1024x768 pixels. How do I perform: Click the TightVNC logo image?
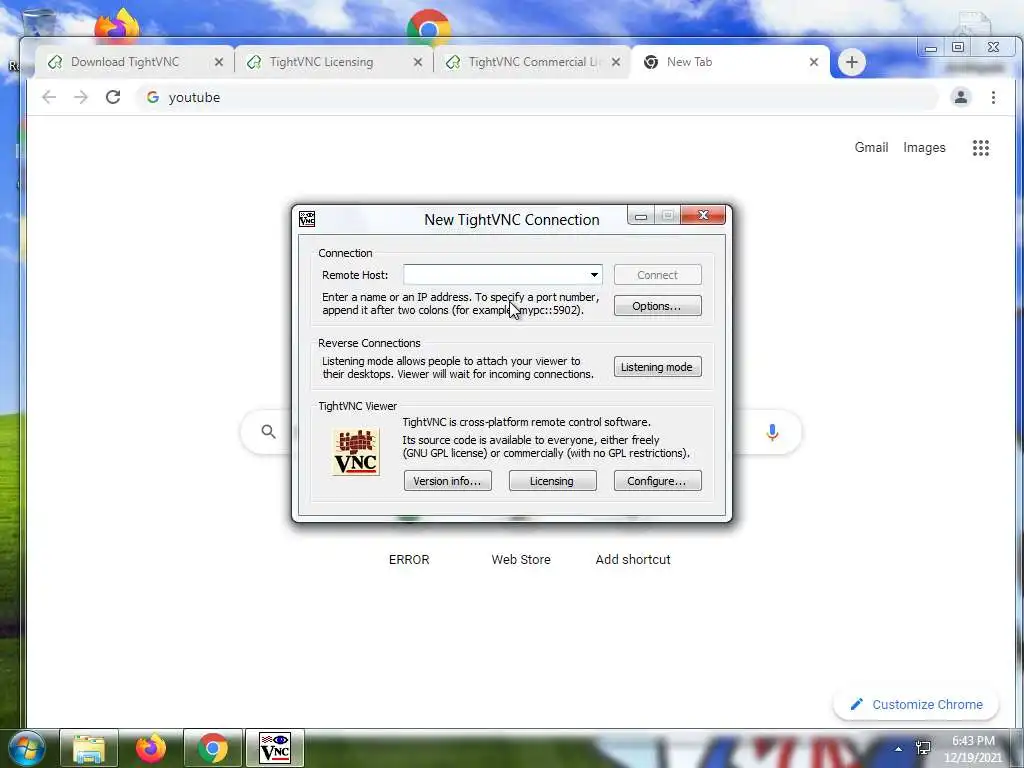pos(356,452)
